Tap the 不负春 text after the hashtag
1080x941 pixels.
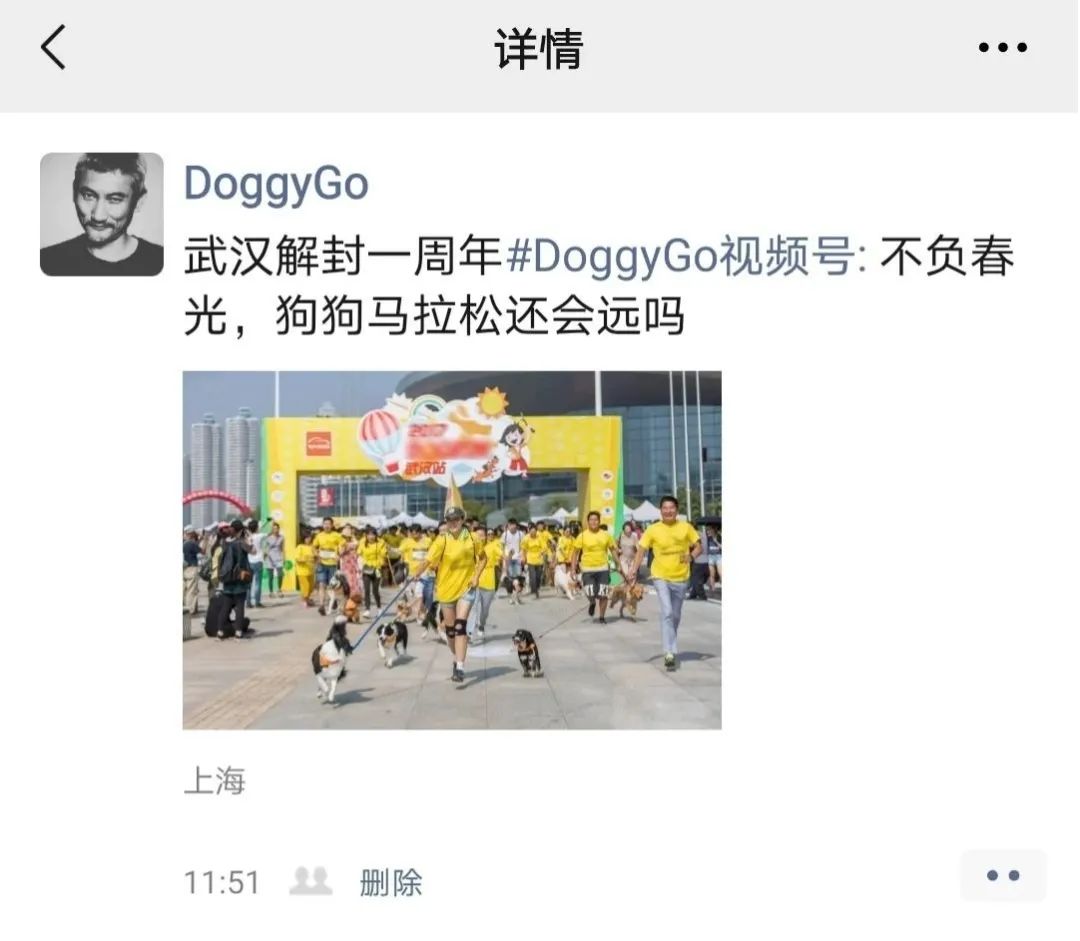(x=947, y=256)
